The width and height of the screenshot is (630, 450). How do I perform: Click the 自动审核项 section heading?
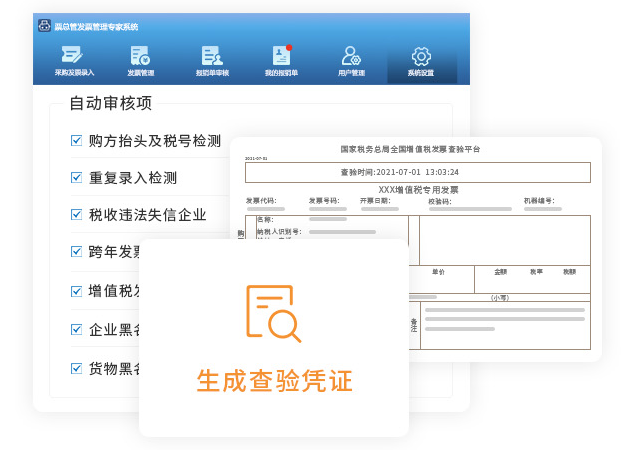(110, 103)
